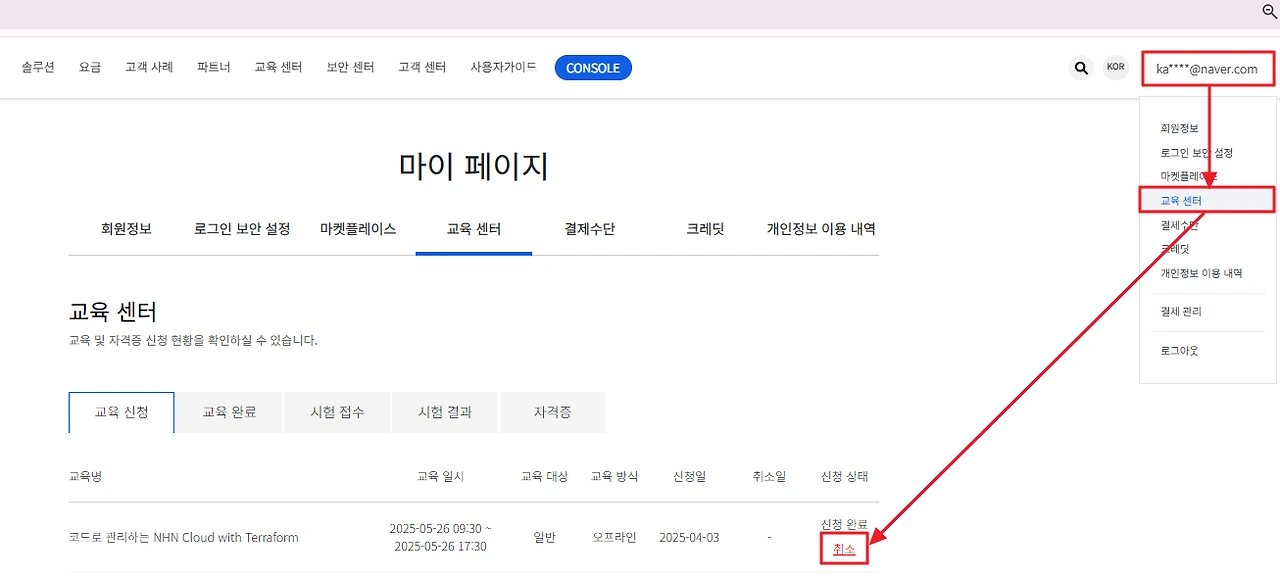Click 취소 link for Terraform course
This screenshot has height=578, width=1280.
click(844, 550)
